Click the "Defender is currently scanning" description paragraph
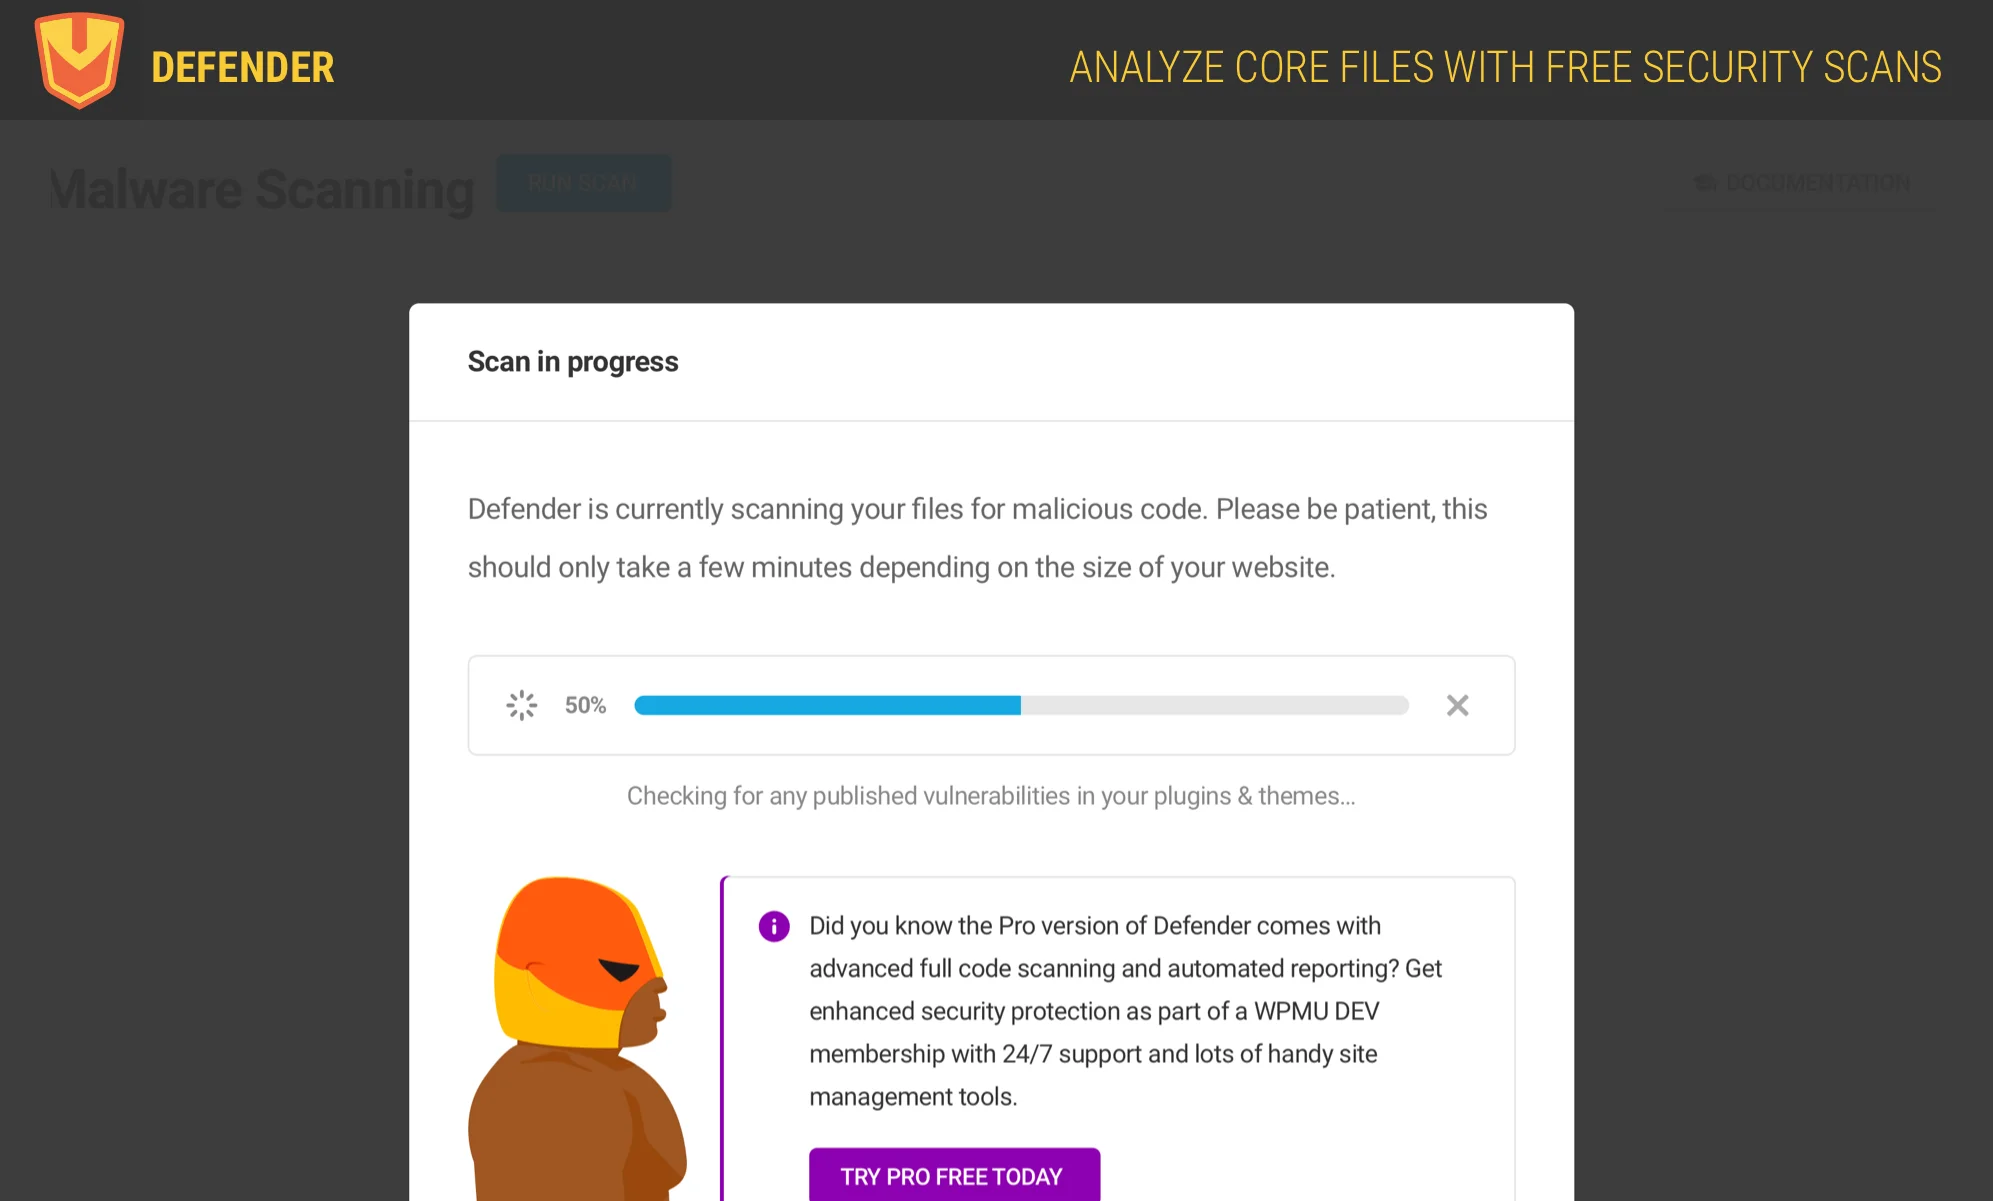 (977, 538)
